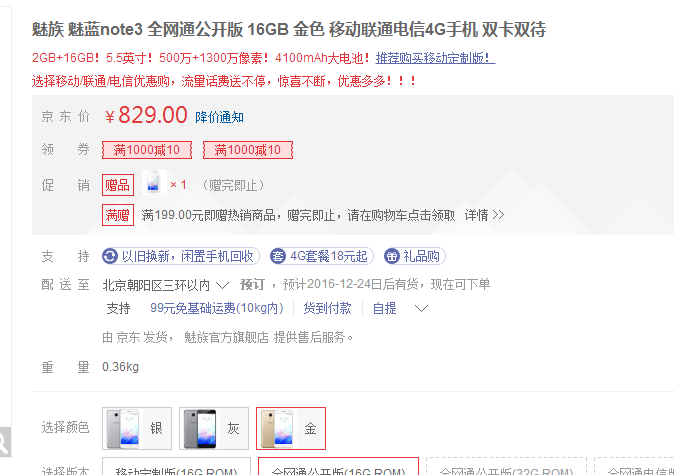Choose 全网通公开版(16G ROM) version
This screenshot has height=475, width=674.
point(338,467)
